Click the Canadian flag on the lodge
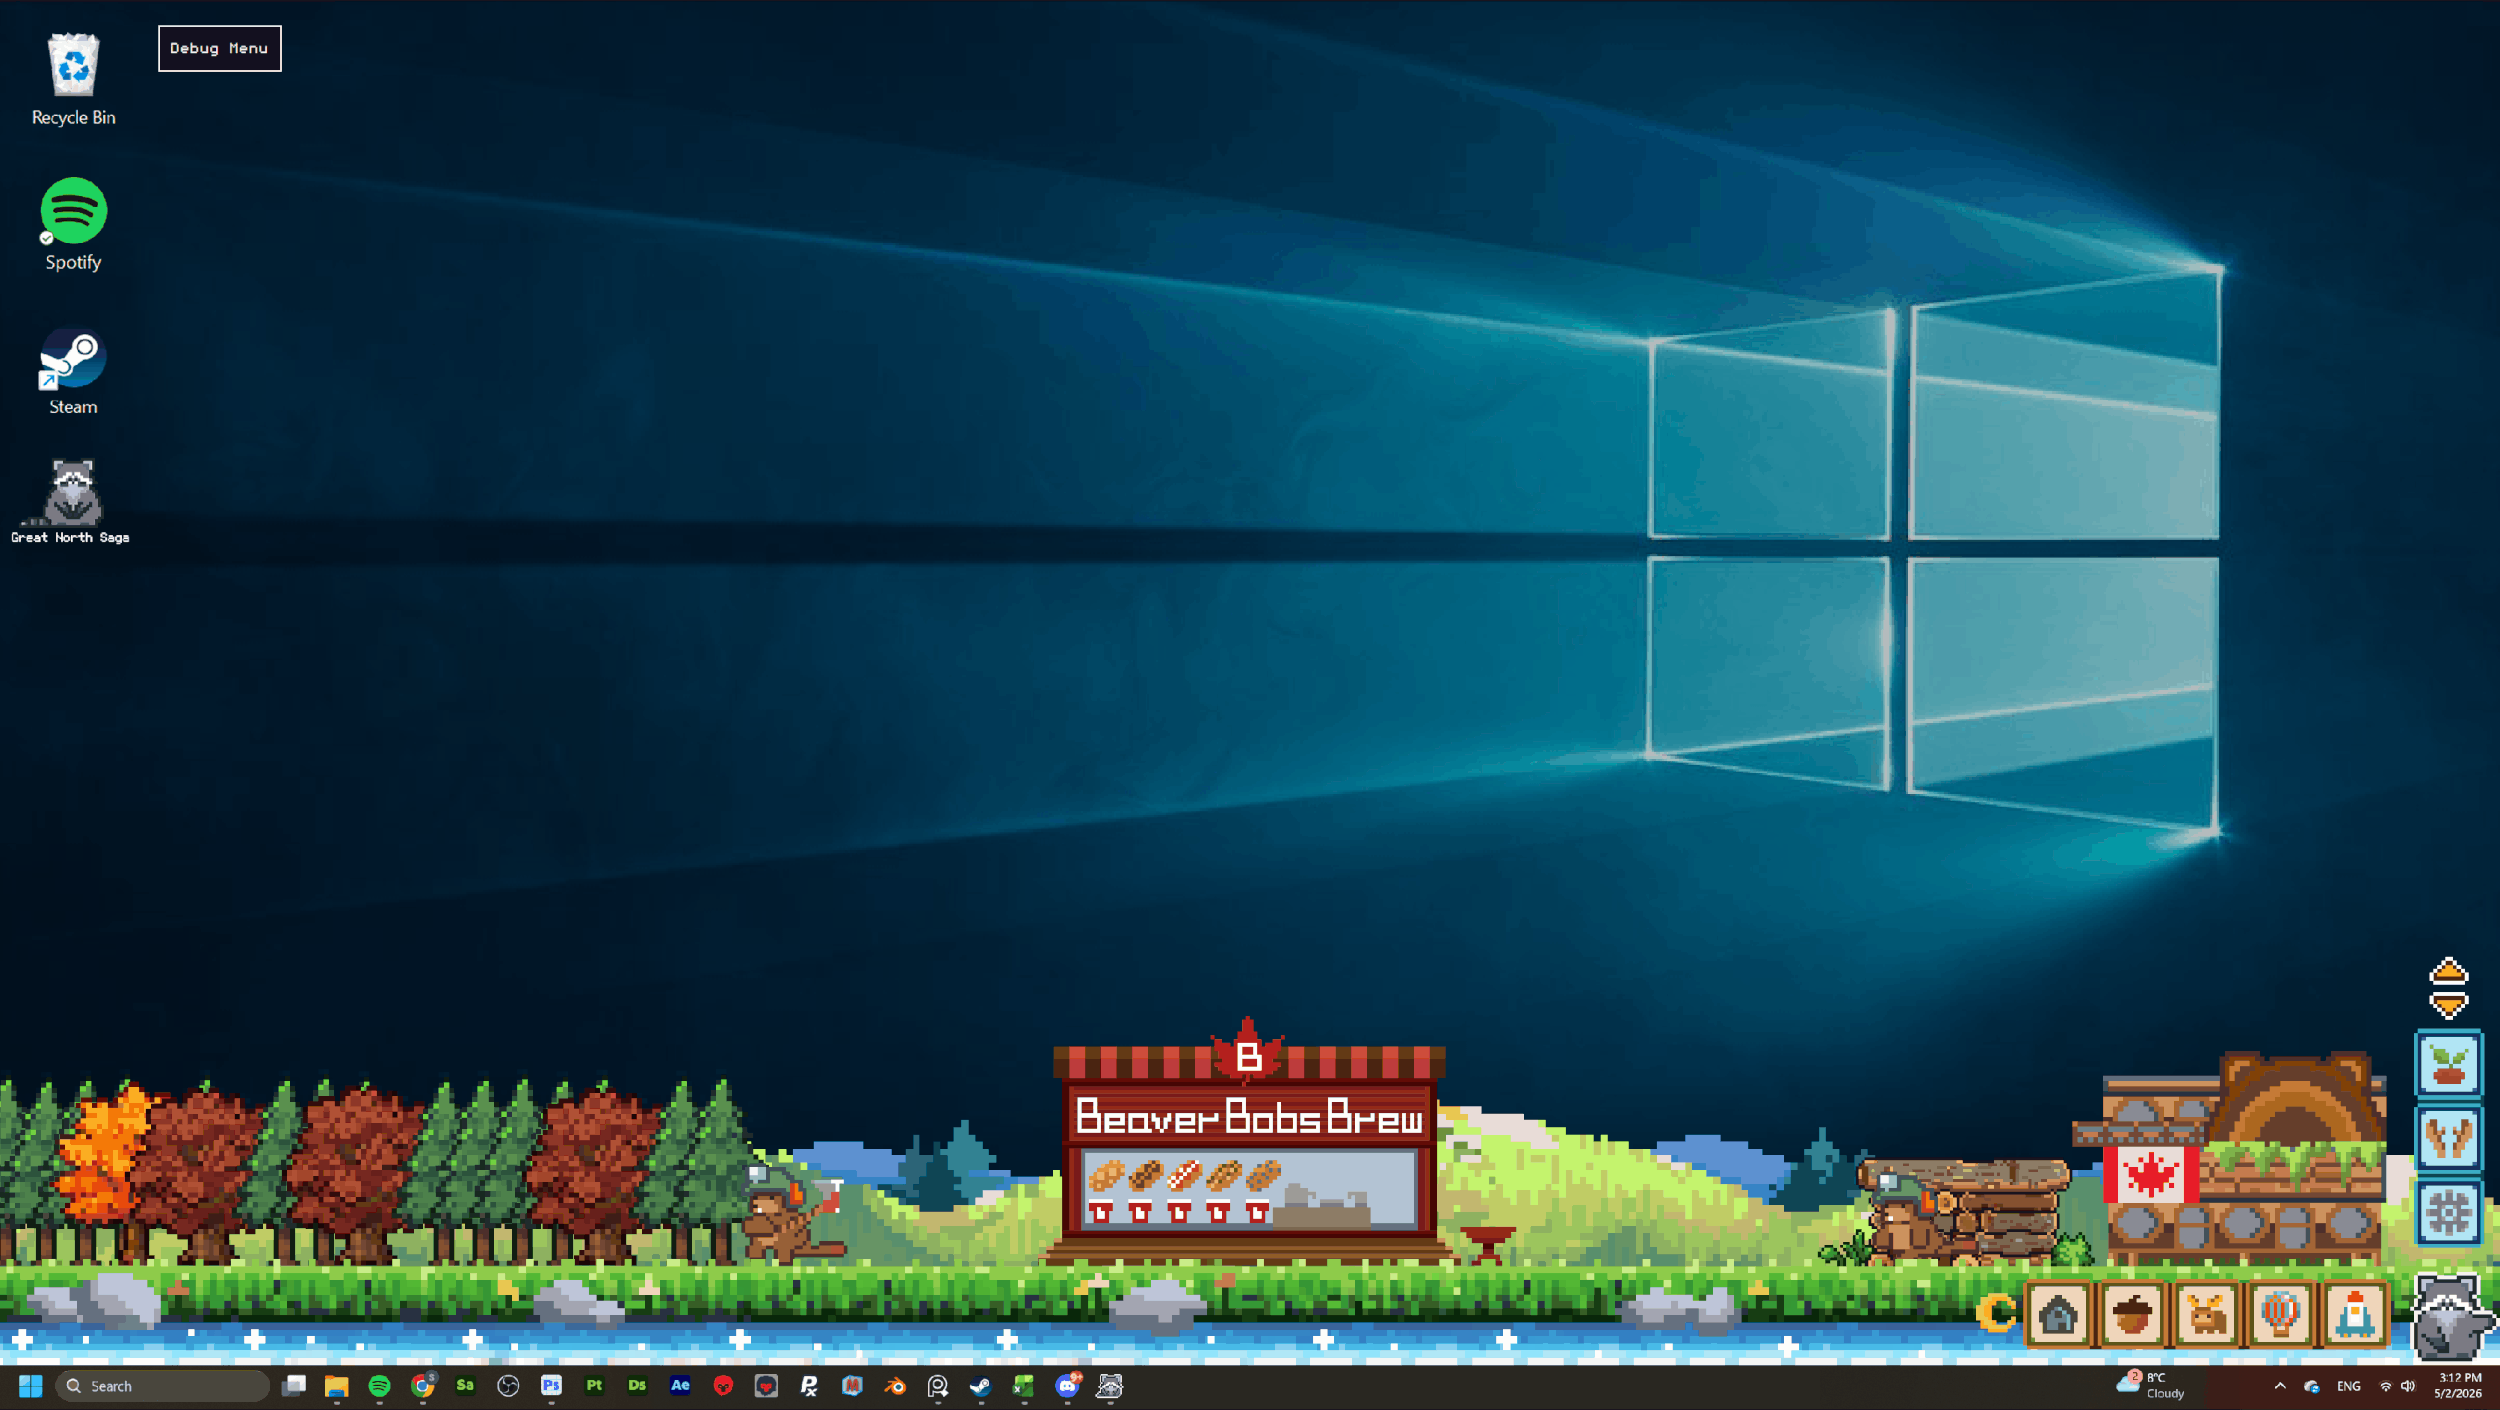This screenshot has height=1410, width=2500. (x=2151, y=1175)
